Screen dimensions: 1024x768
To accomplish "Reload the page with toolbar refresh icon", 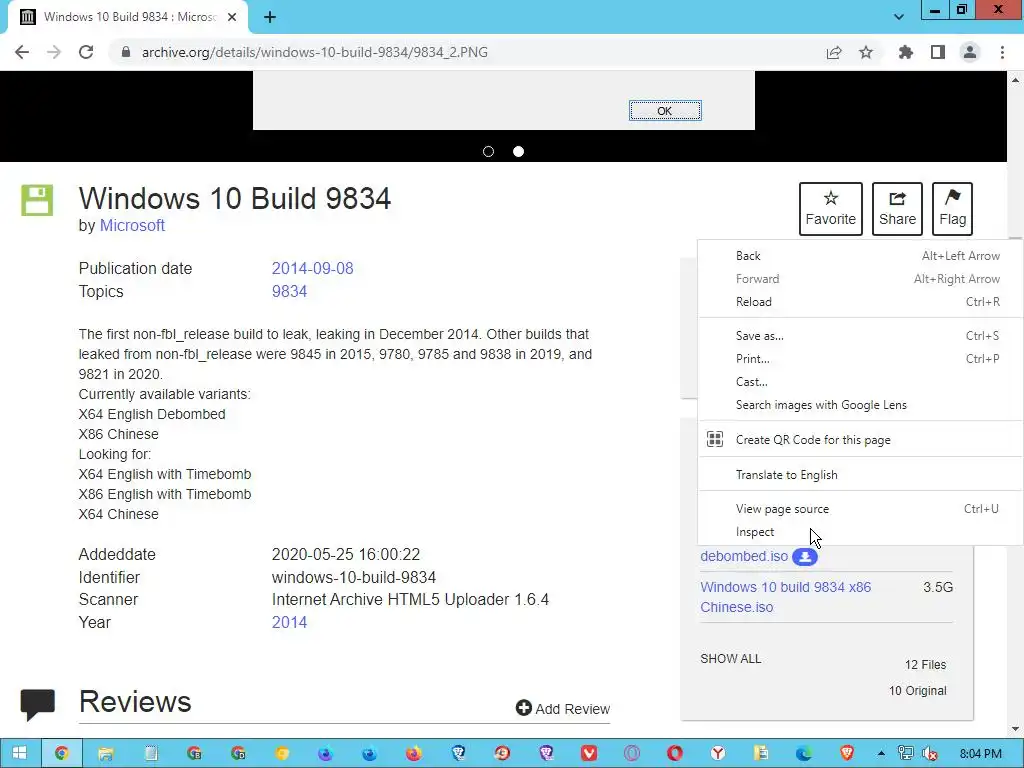I will coord(86,52).
